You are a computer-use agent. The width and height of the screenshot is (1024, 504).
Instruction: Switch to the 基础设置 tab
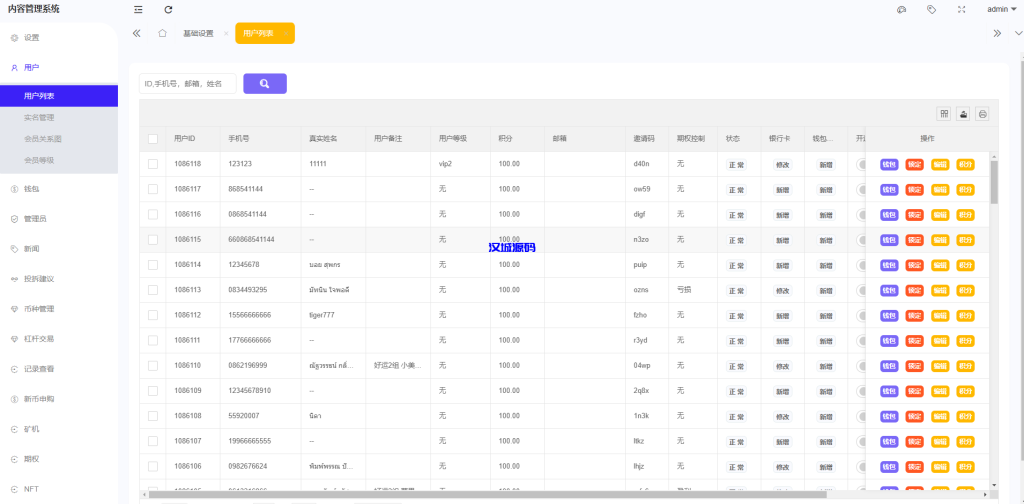(198, 33)
